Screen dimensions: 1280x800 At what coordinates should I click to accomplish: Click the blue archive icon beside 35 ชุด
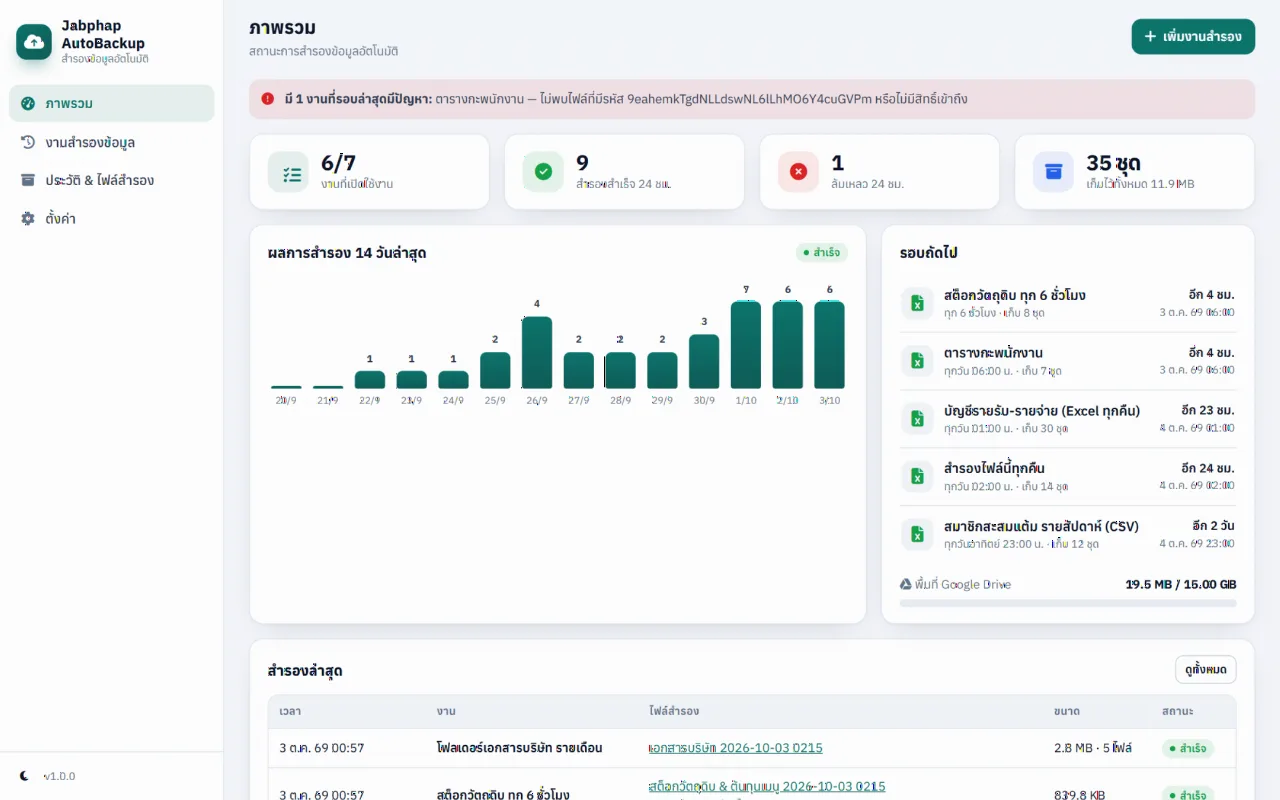(x=1053, y=172)
